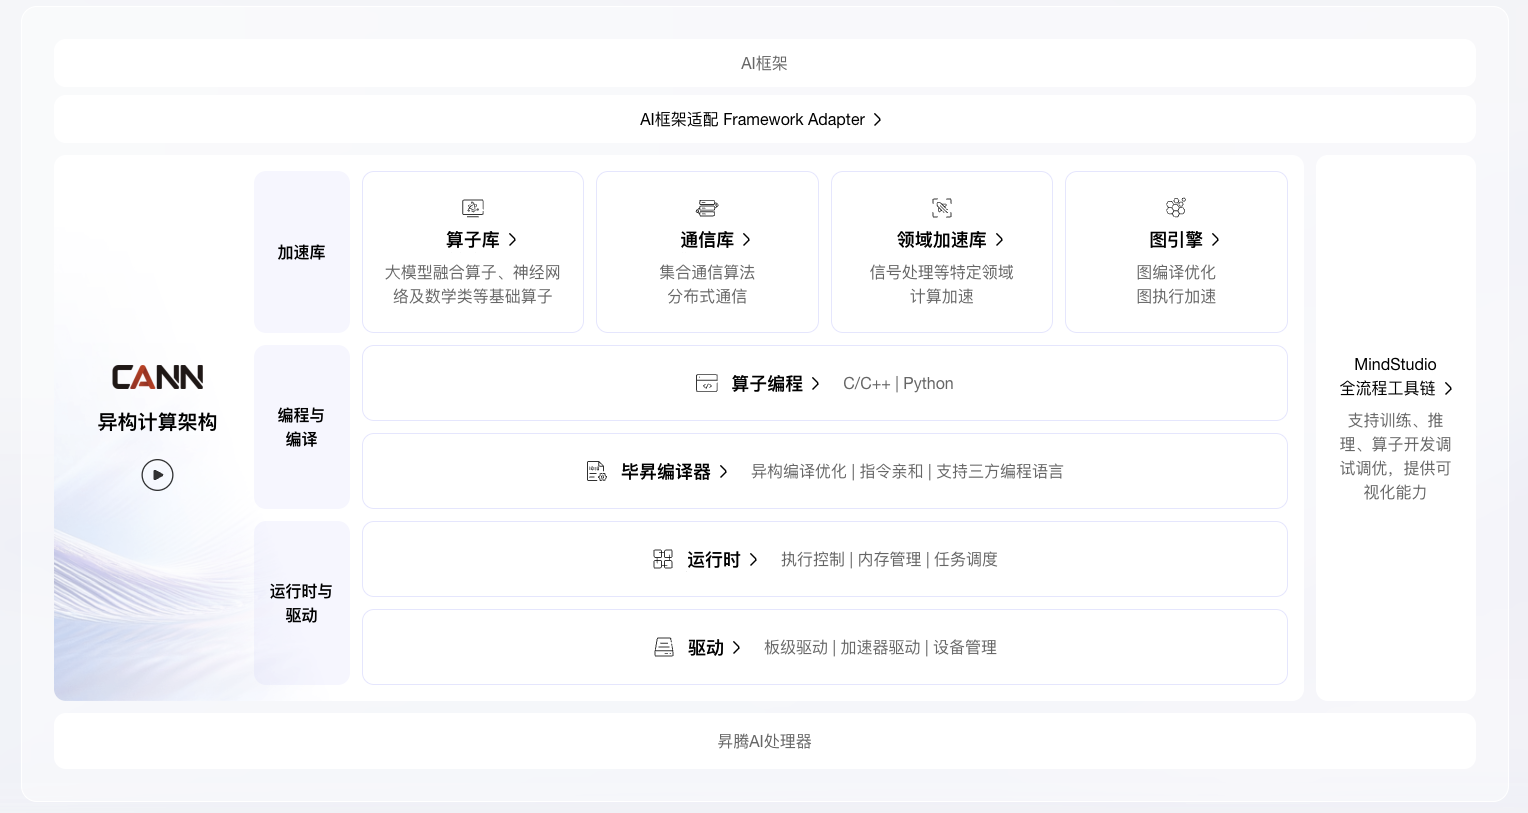The height and width of the screenshot is (813, 1528).
Task: Click 支持训练、推理 MindStudio description
Action: click(1395, 456)
